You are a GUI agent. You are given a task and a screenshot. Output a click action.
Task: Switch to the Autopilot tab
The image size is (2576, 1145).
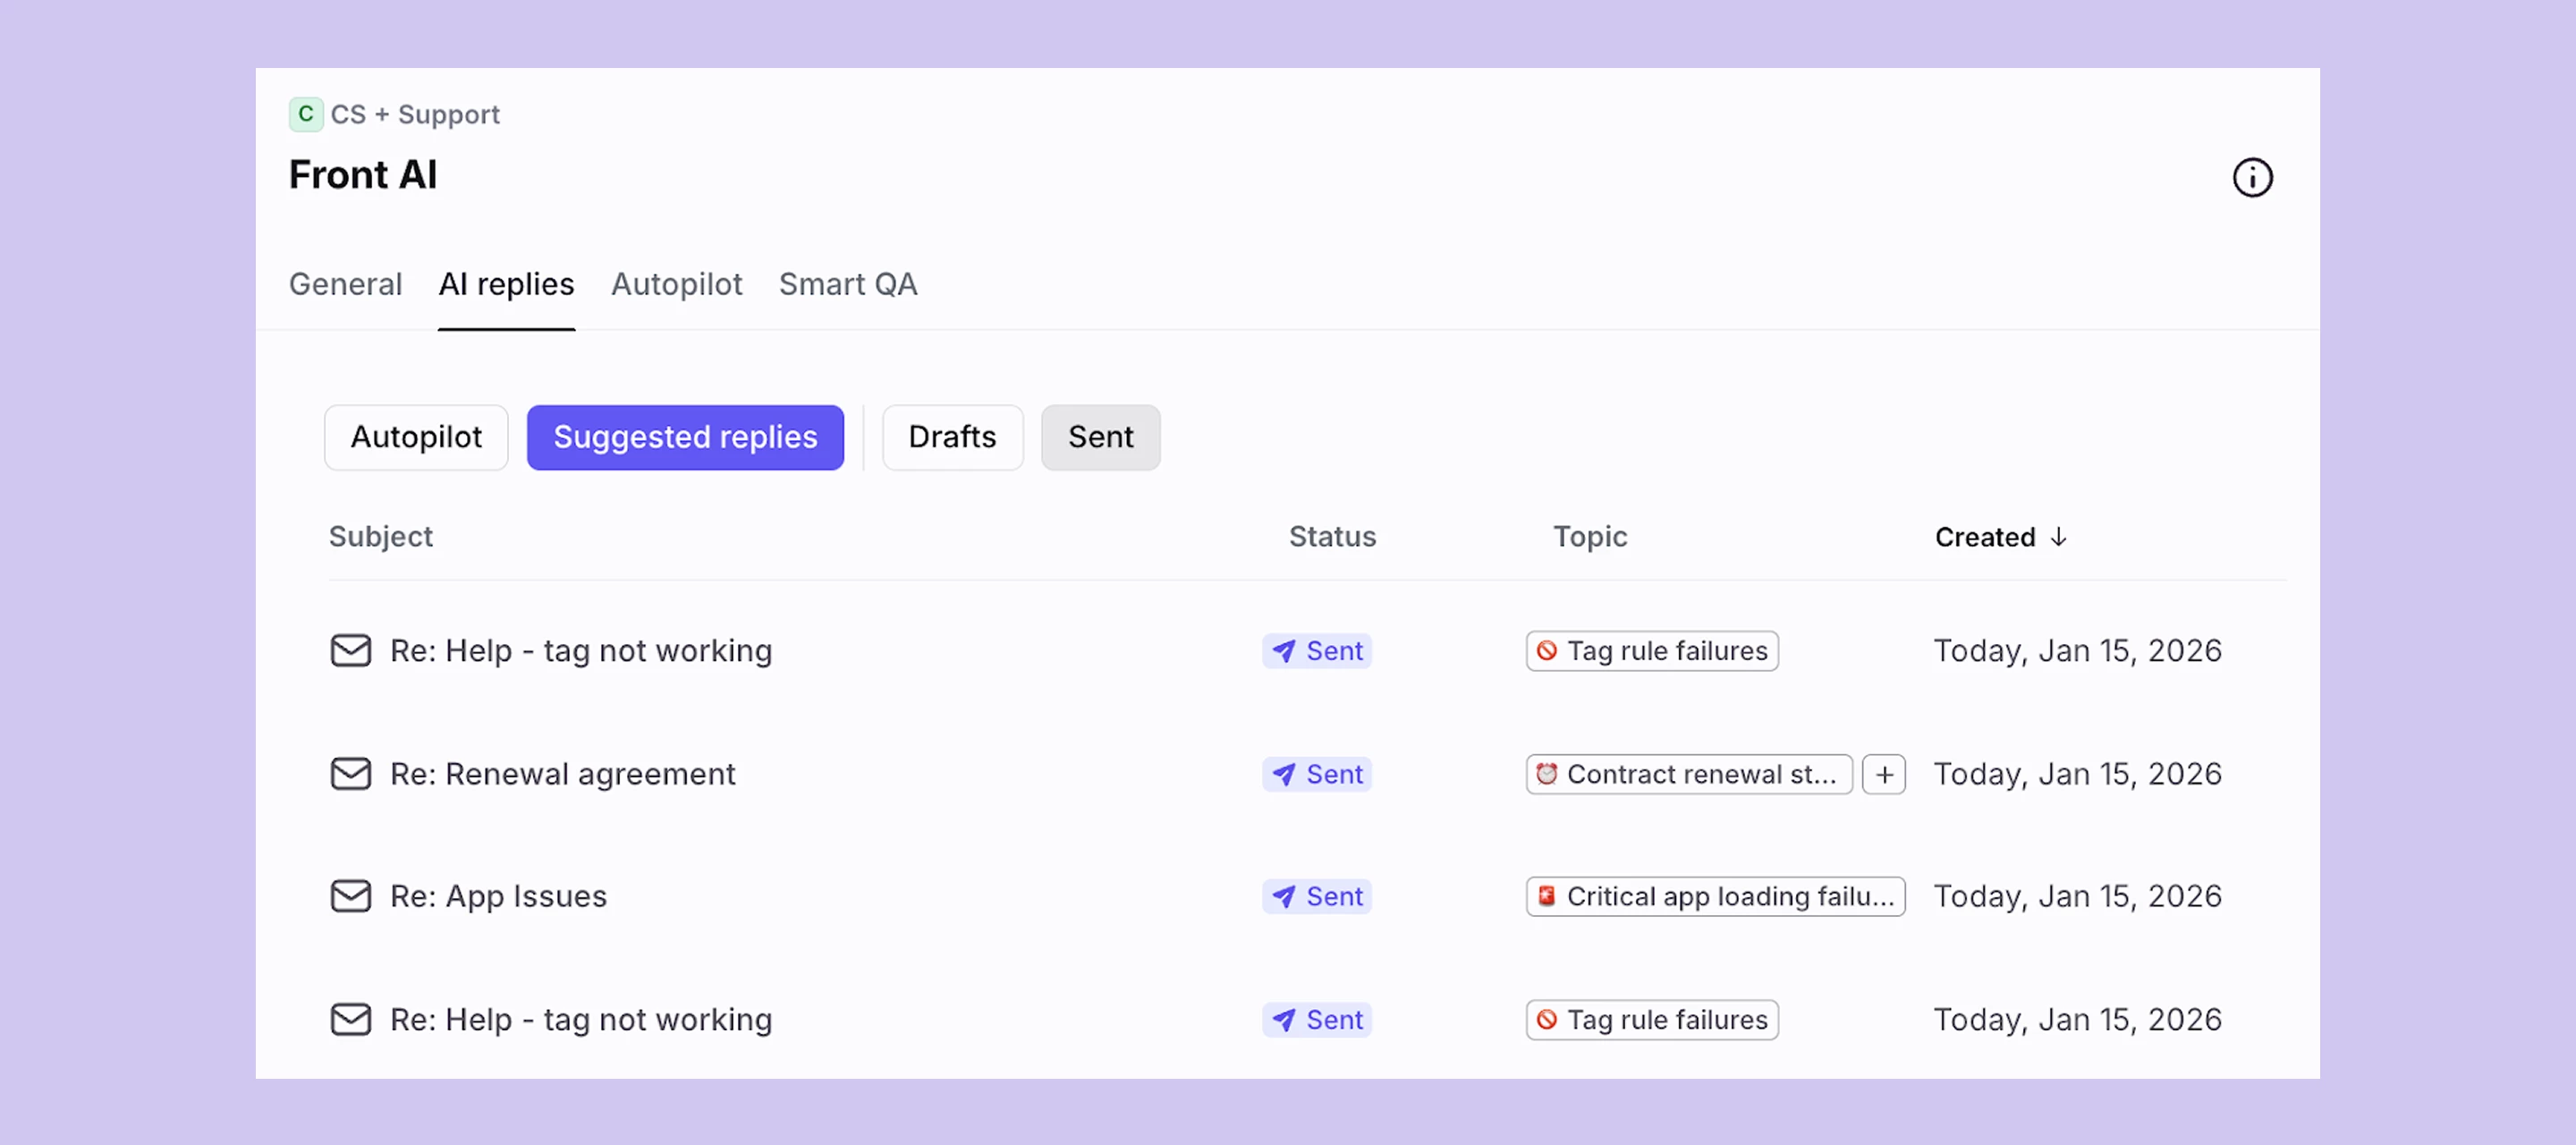point(677,285)
